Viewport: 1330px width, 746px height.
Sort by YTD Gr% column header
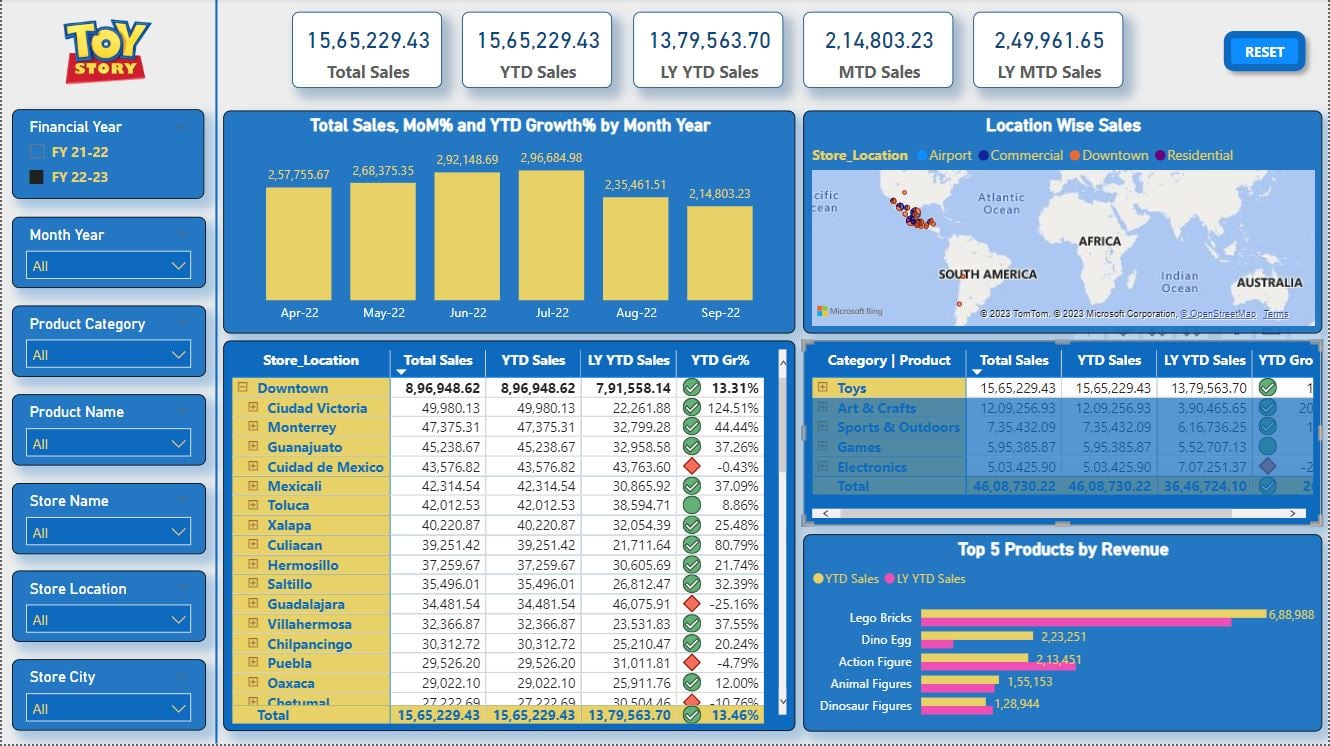pyautogui.click(x=719, y=360)
